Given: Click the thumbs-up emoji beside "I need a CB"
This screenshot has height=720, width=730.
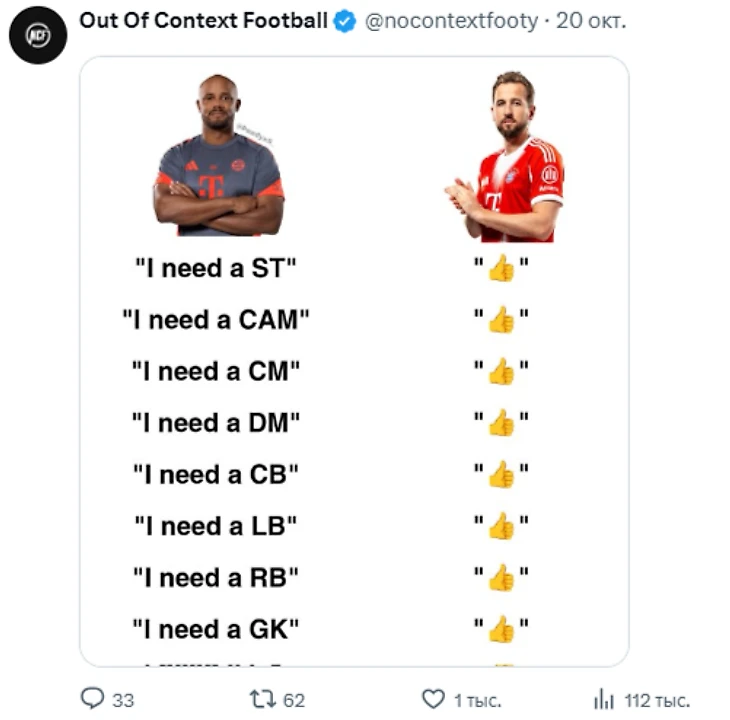Looking at the screenshot, I should point(501,474).
